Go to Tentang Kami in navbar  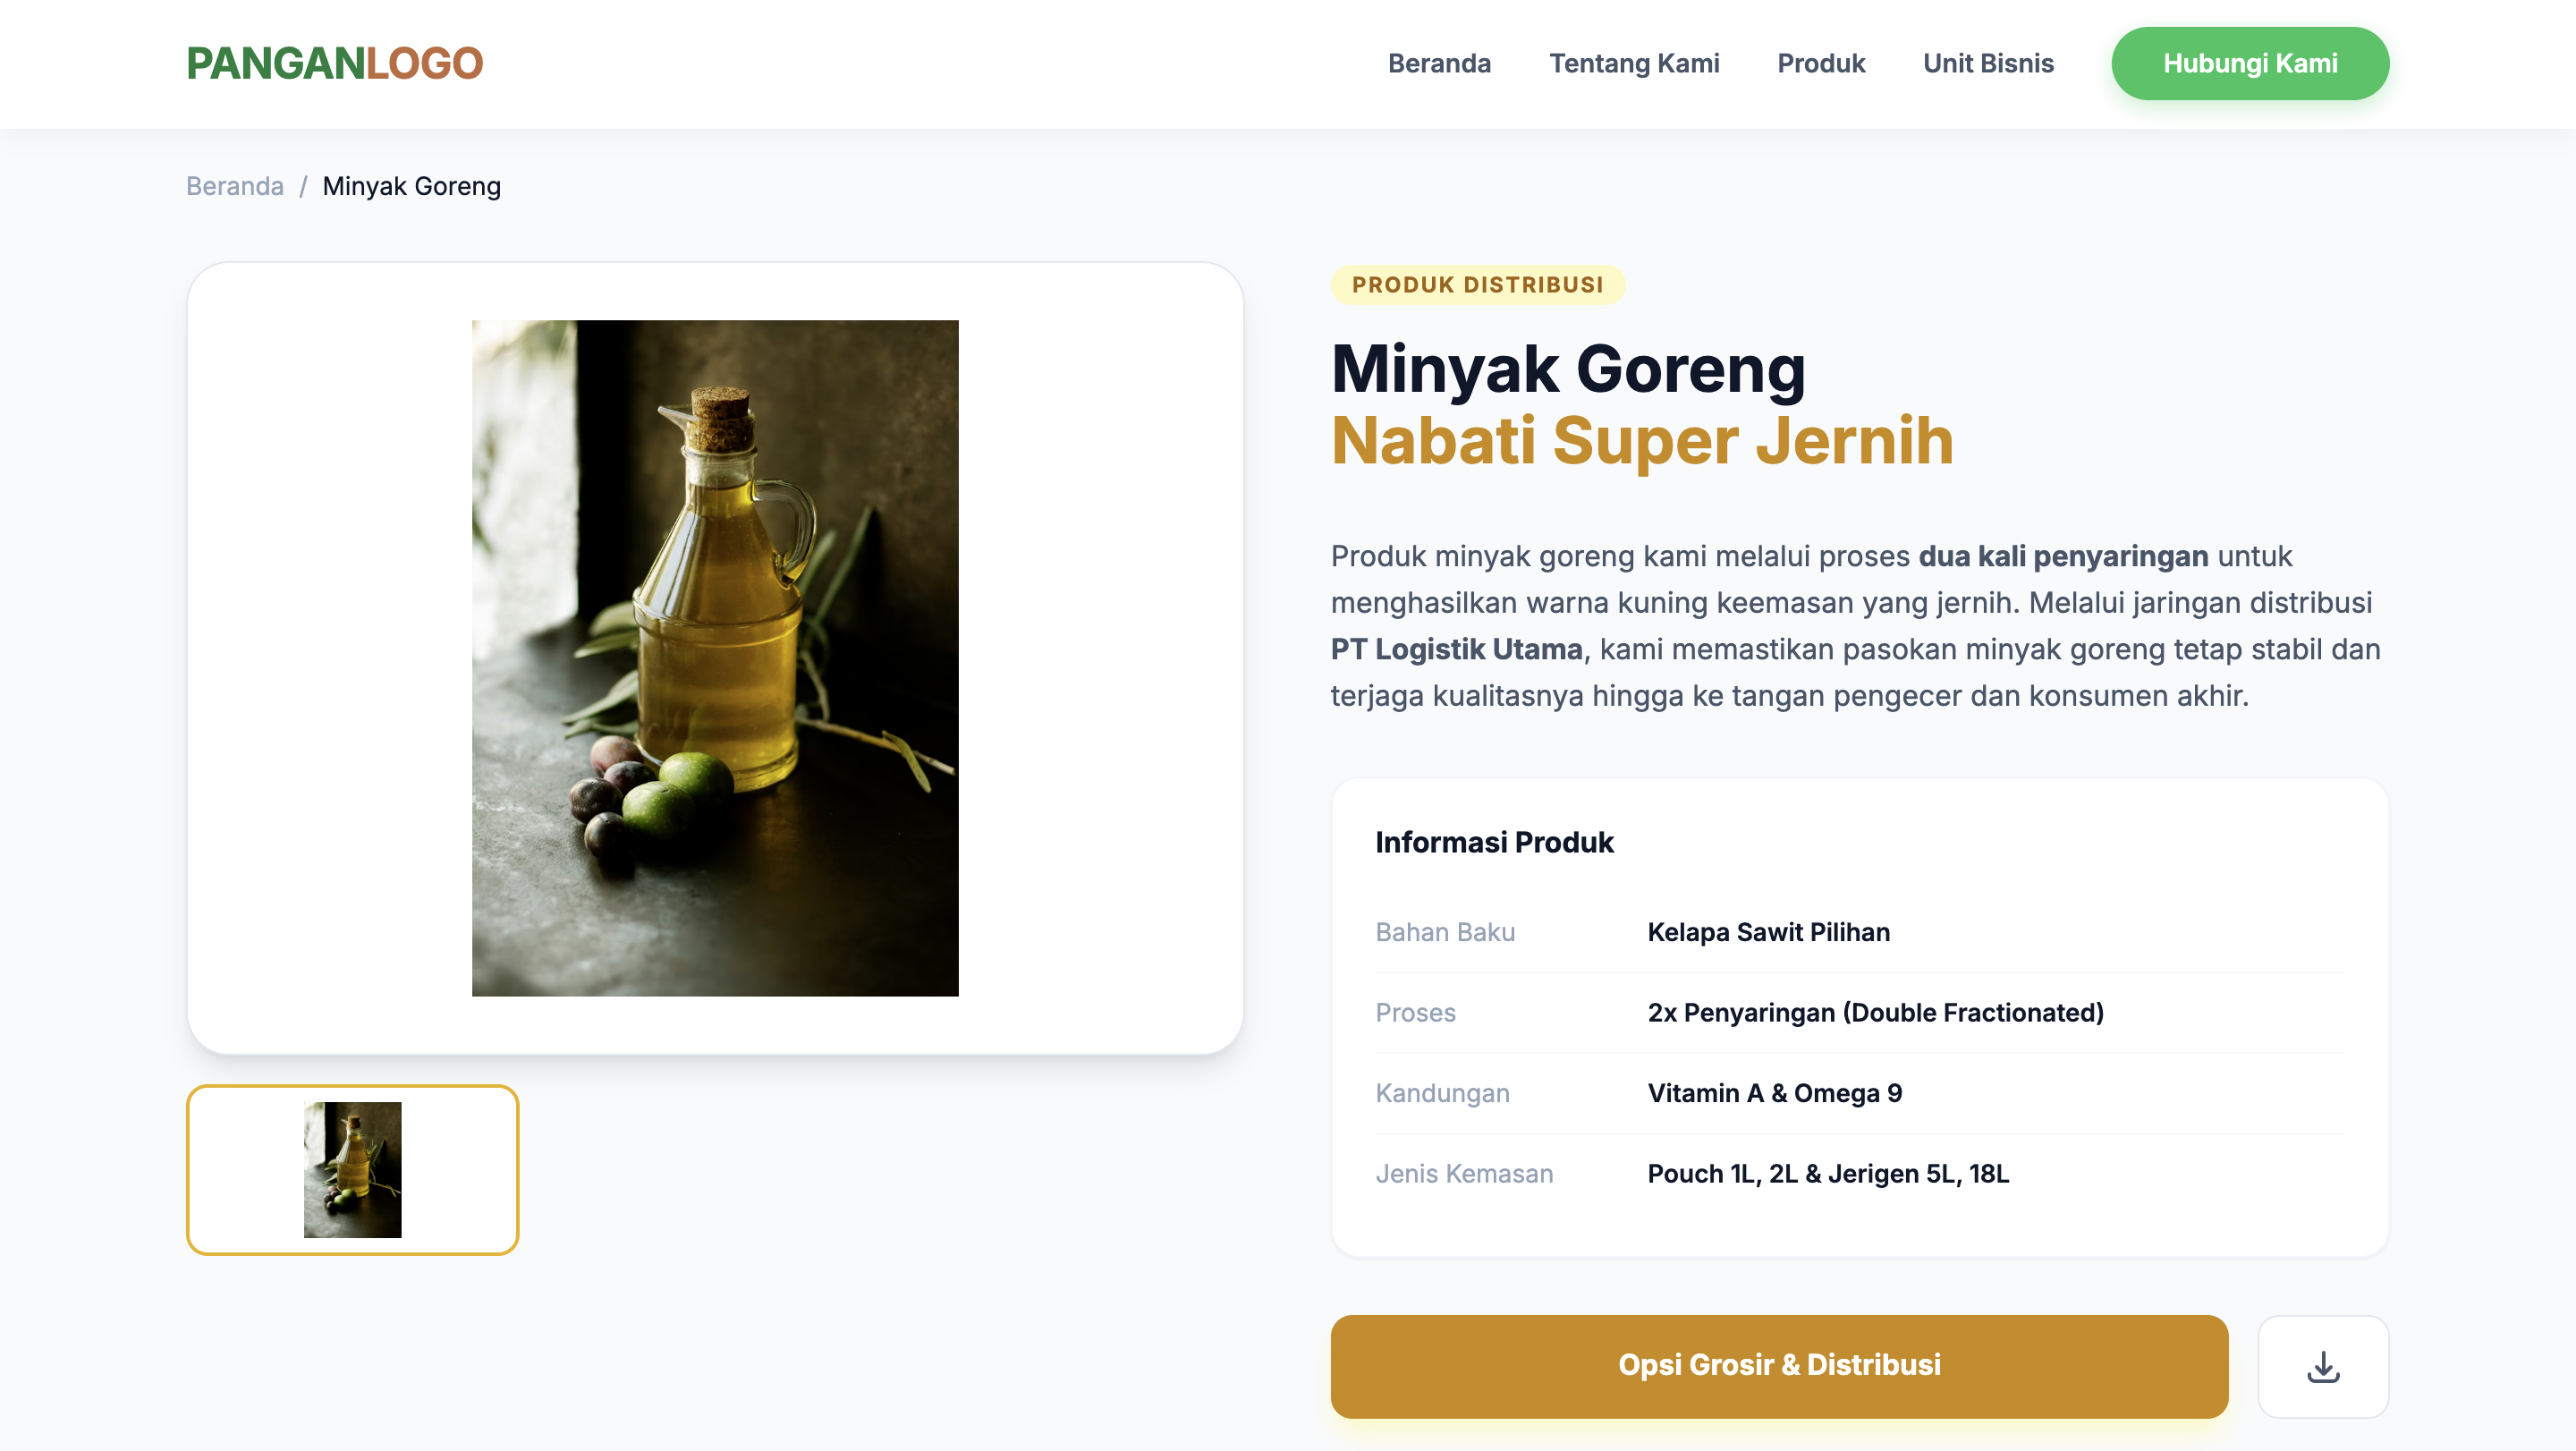[1633, 63]
